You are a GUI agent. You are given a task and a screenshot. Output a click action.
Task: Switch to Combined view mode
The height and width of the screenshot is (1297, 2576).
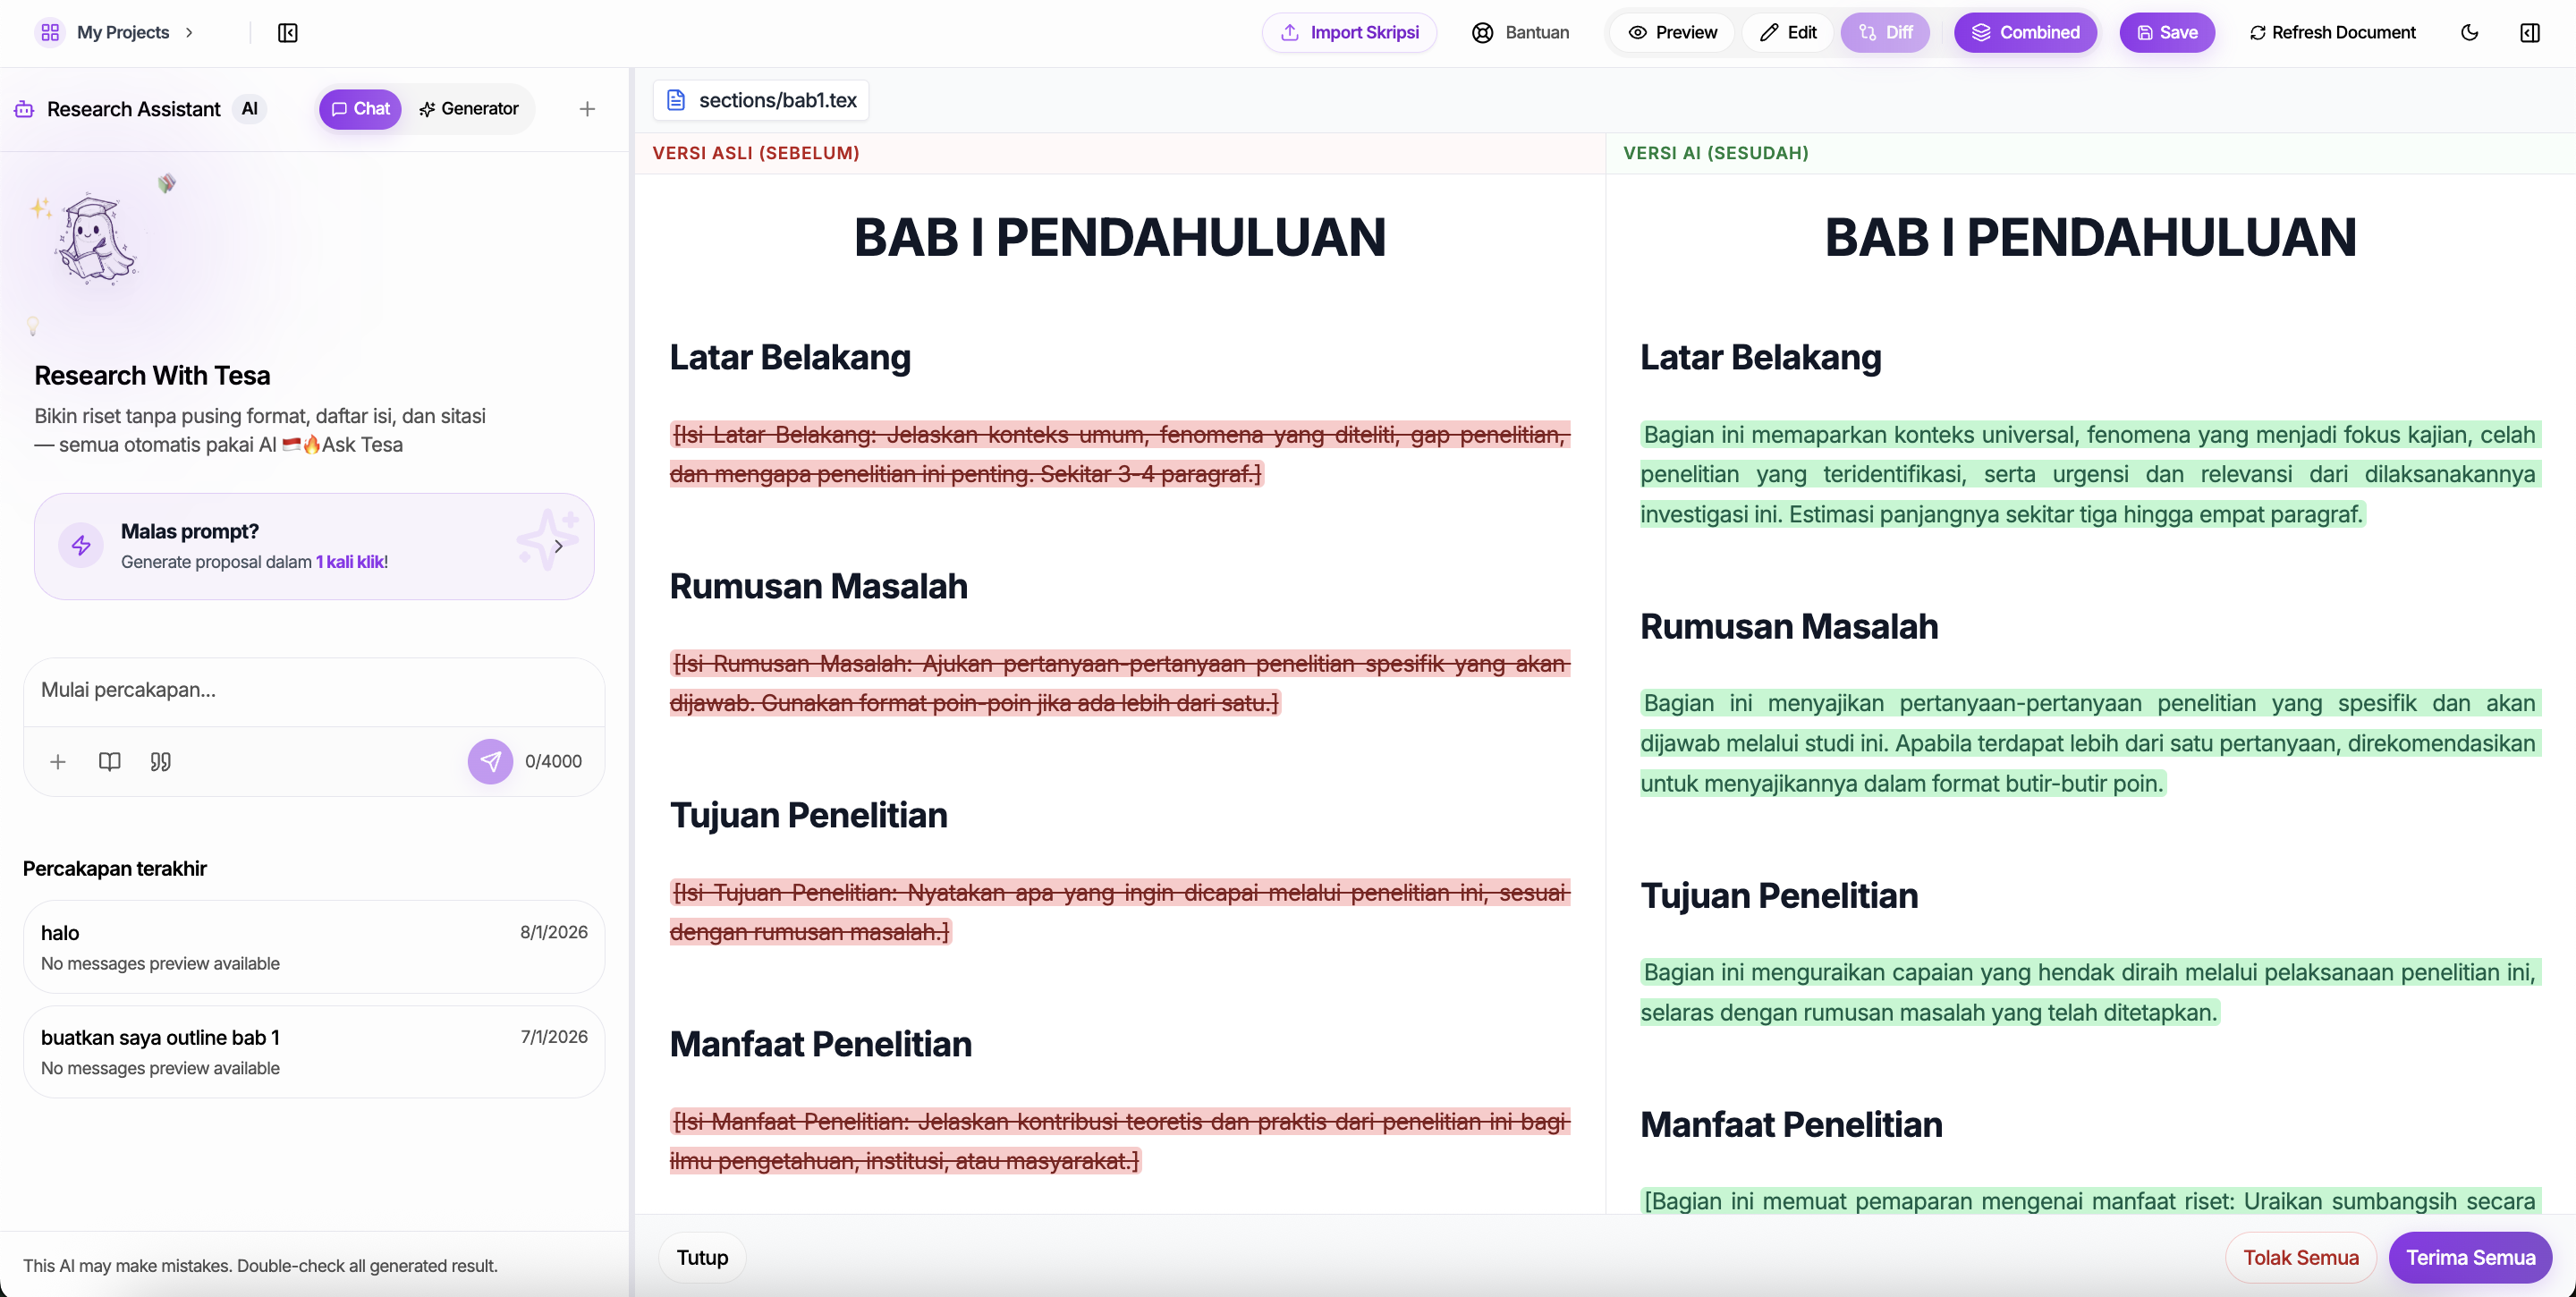tap(2025, 32)
